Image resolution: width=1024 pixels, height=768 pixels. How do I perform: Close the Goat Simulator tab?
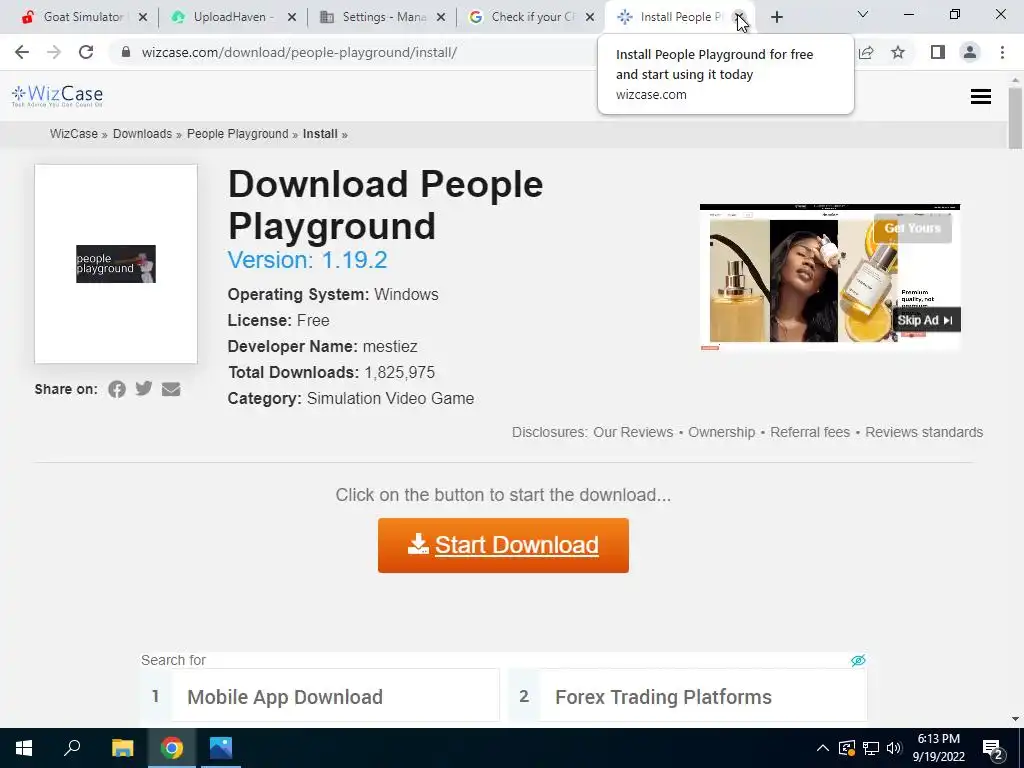point(143,17)
